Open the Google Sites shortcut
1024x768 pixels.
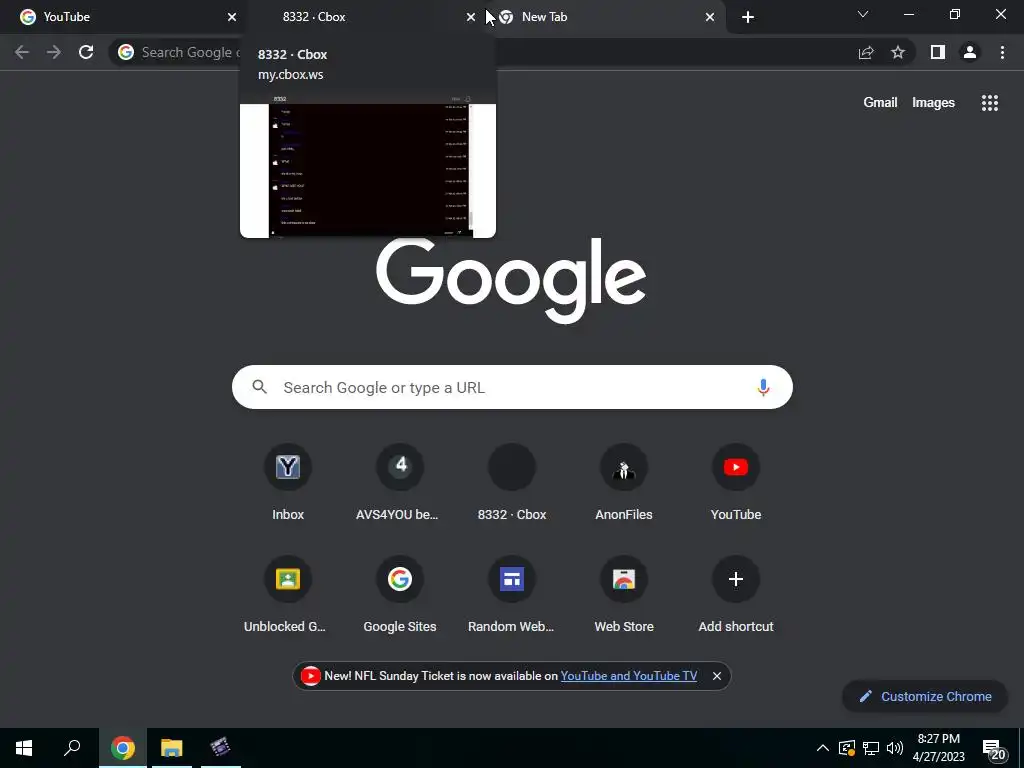pos(400,594)
